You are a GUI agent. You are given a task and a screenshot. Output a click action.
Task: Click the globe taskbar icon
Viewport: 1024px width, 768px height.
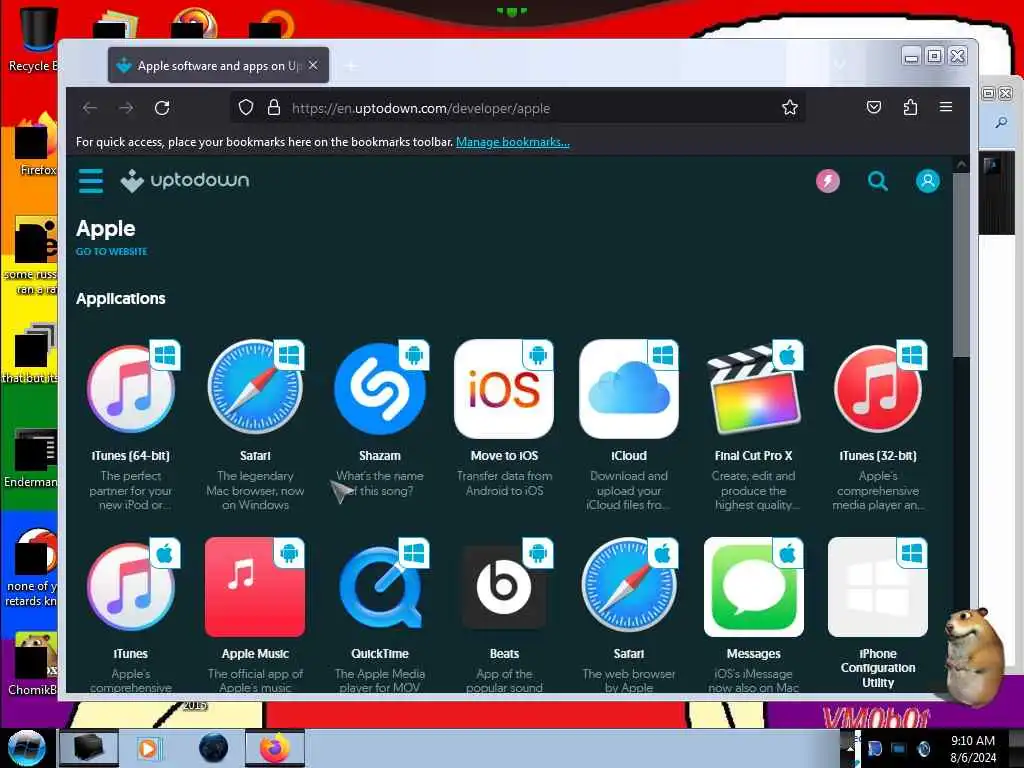pos(214,748)
